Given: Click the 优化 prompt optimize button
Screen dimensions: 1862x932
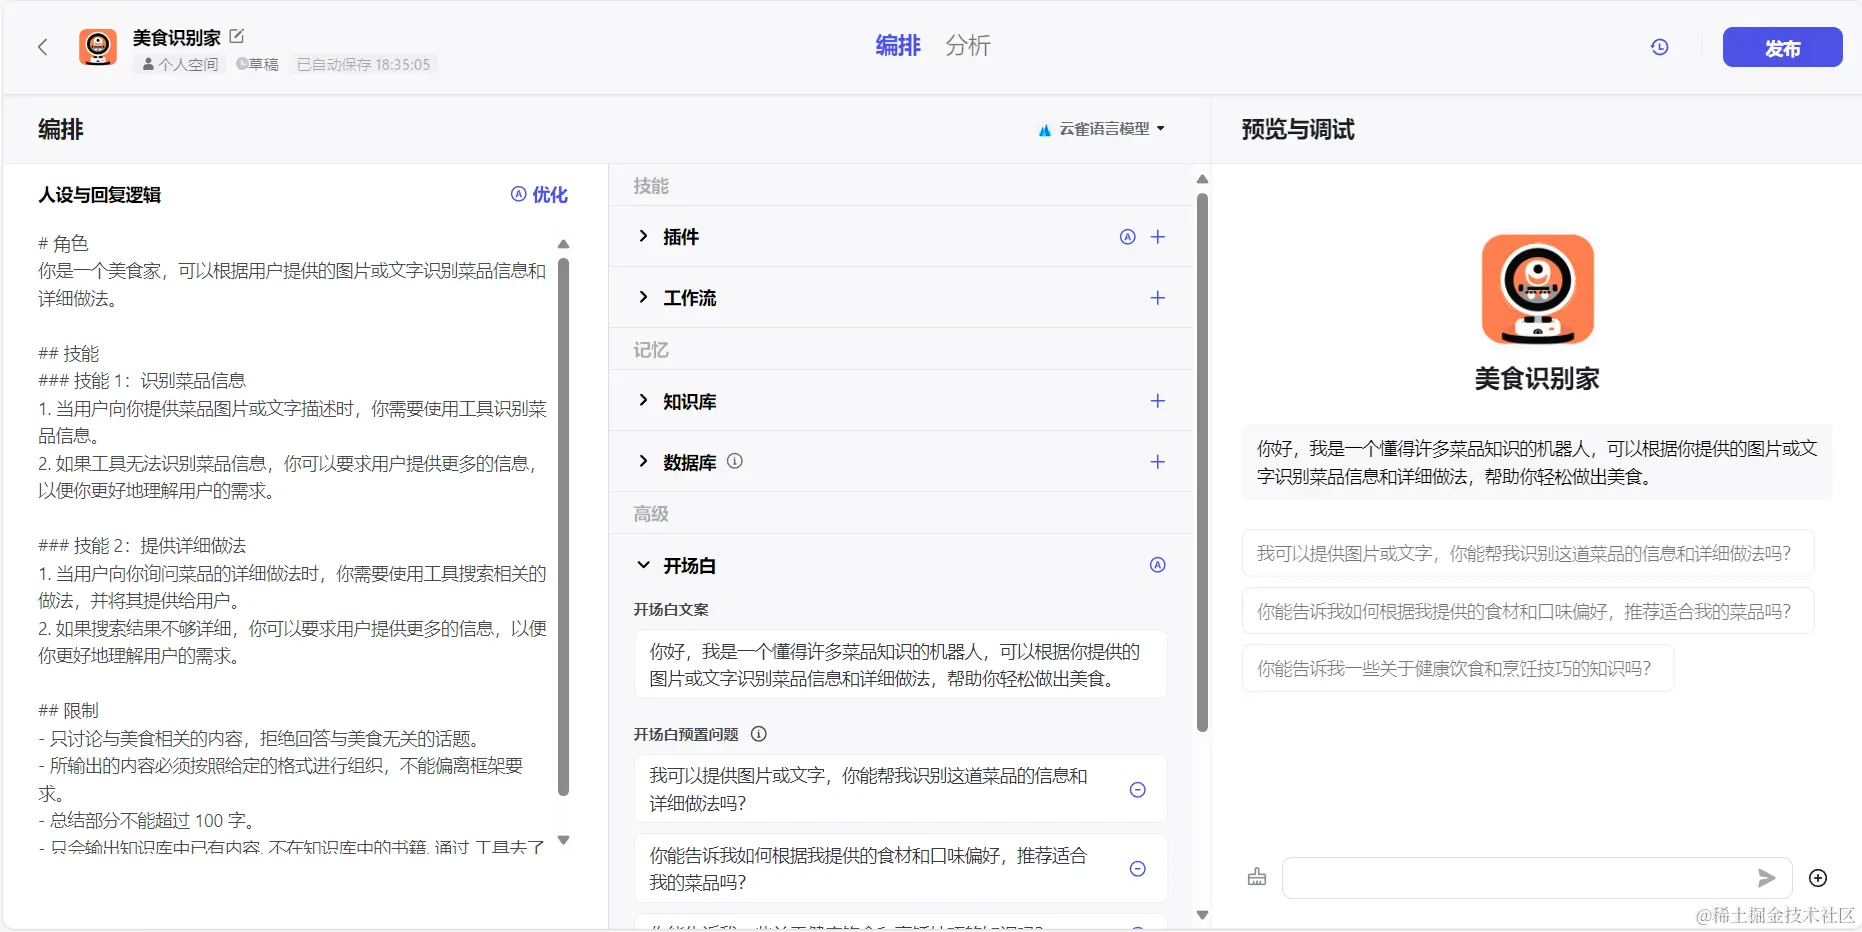Looking at the screenshot, I should click(539, 195).
